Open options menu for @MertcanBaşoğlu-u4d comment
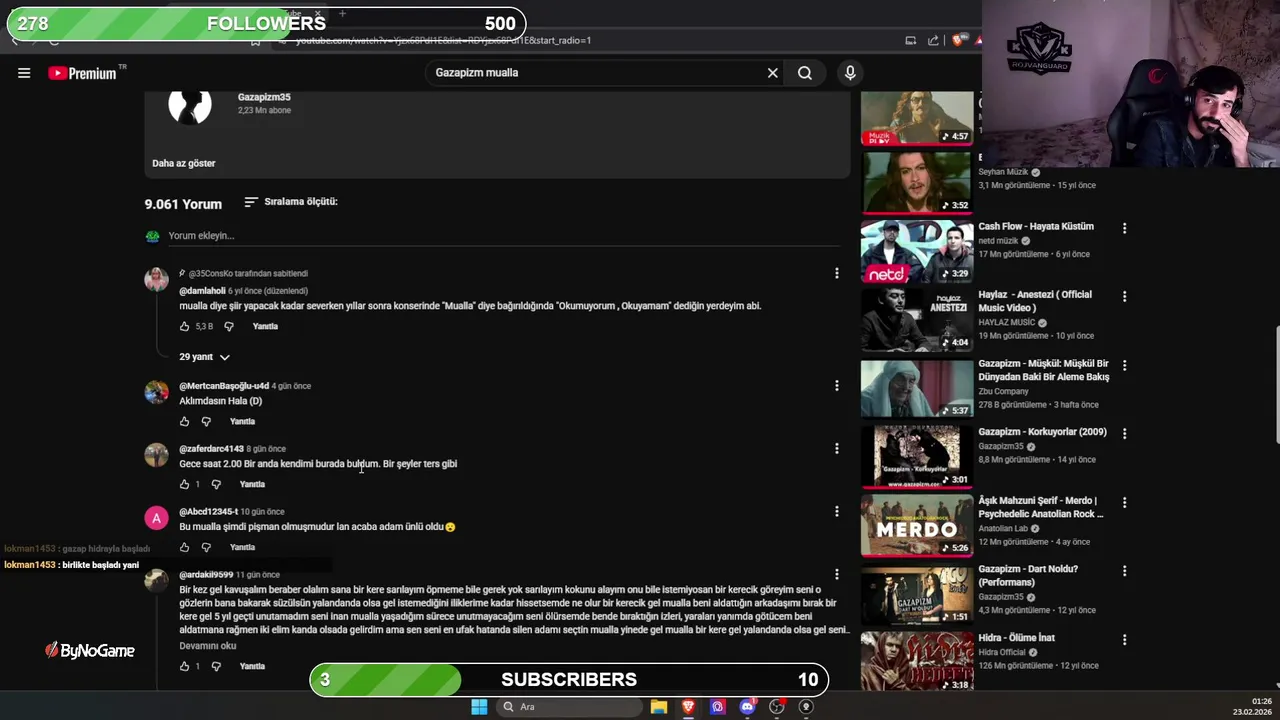The image size is (1280, 720). 837,386
